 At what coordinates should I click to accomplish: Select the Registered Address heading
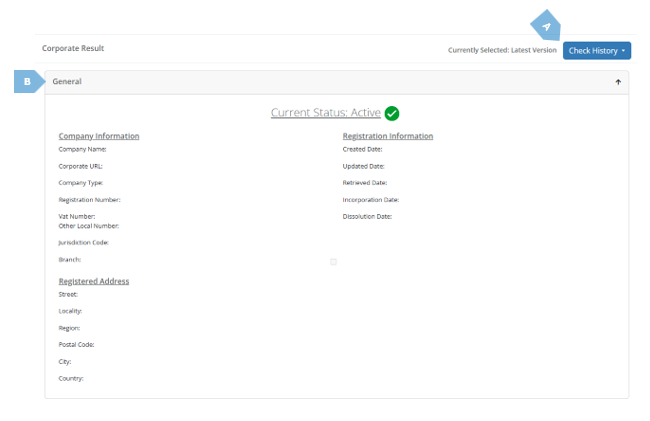[94, 281]
